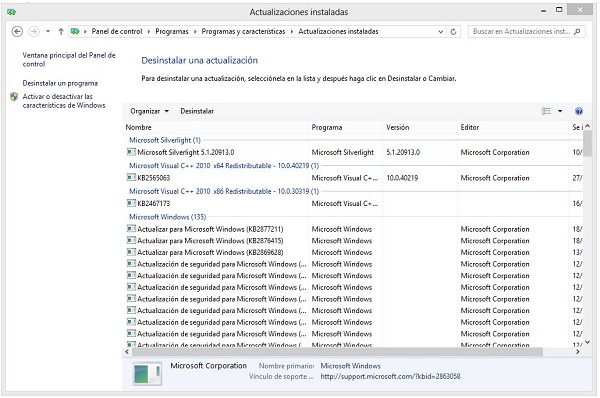The height and width of the screenshot is (398, 600).
Task: Collapse the Microsoft Windows (135) group
Action: pyautogui.click(x=168, y=217)
